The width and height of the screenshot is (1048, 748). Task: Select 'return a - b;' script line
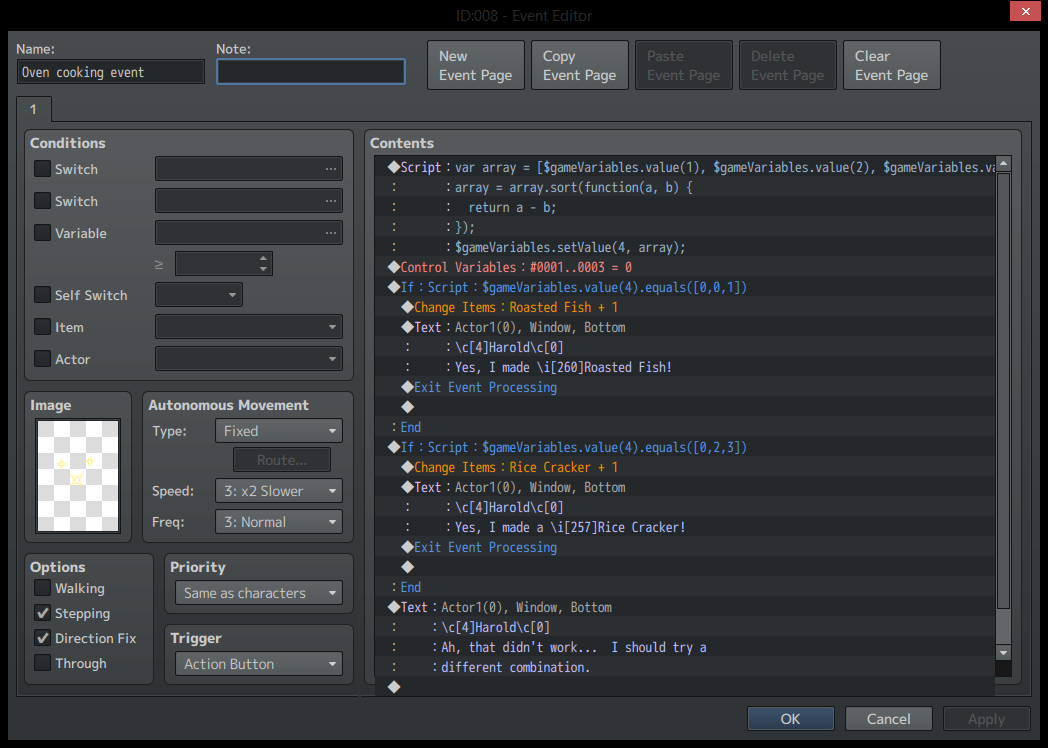pos(685,207)
